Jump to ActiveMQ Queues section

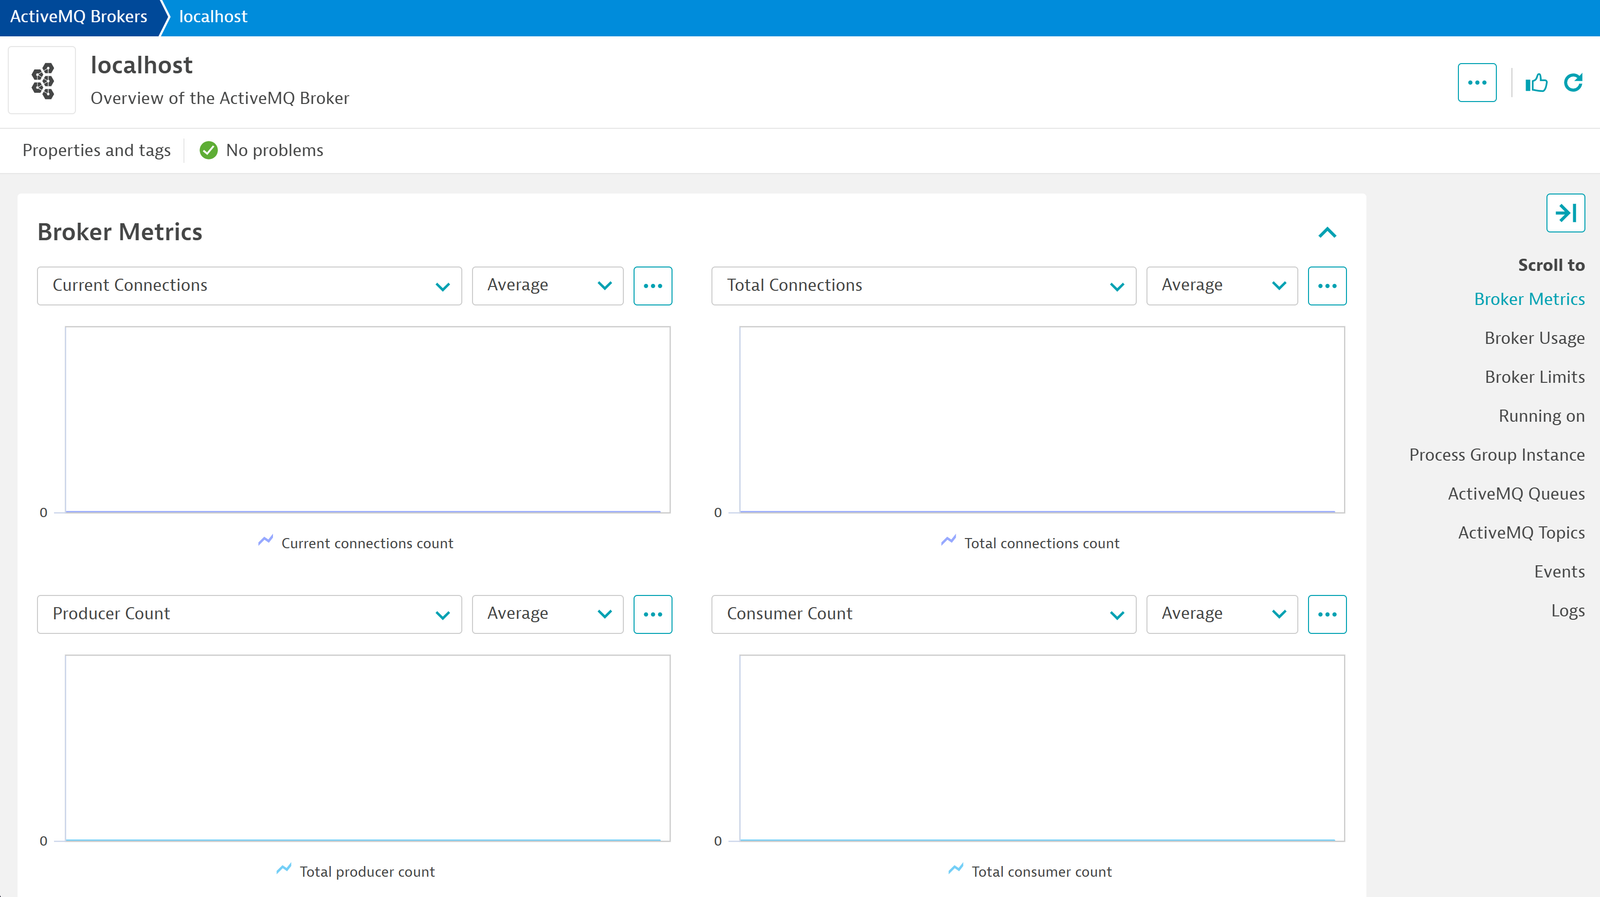pos(1516,494)
